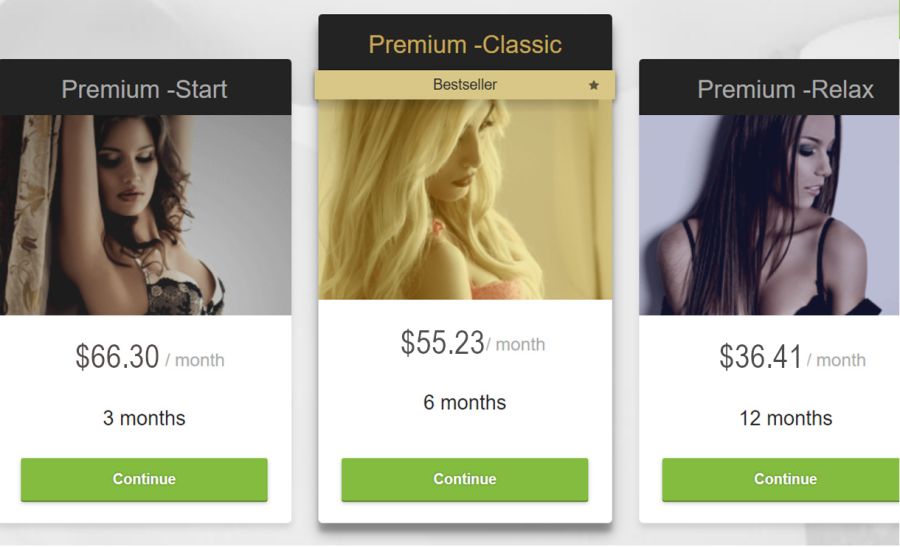The width and height of the screenshot is (900, 547).
Task: Click '/ month' beside the $66.30 price
Action: click(x=195, y=360)
